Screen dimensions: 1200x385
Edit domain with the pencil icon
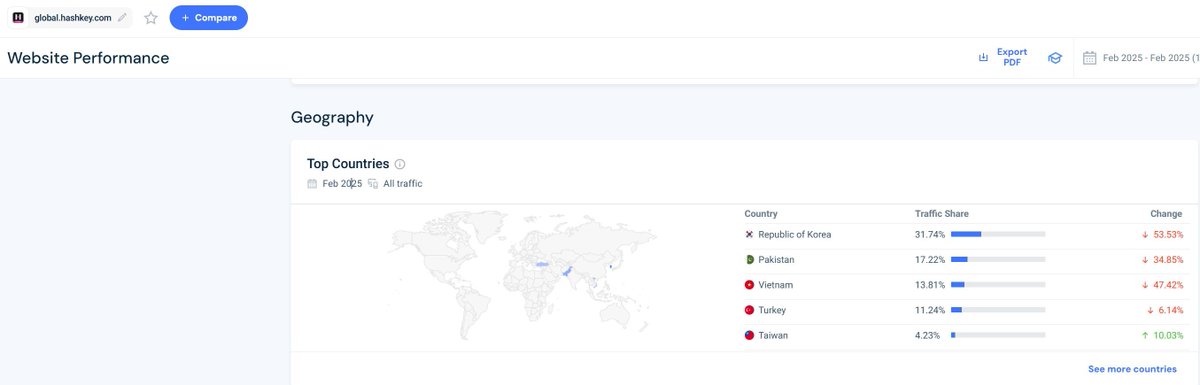pos(122,17)
